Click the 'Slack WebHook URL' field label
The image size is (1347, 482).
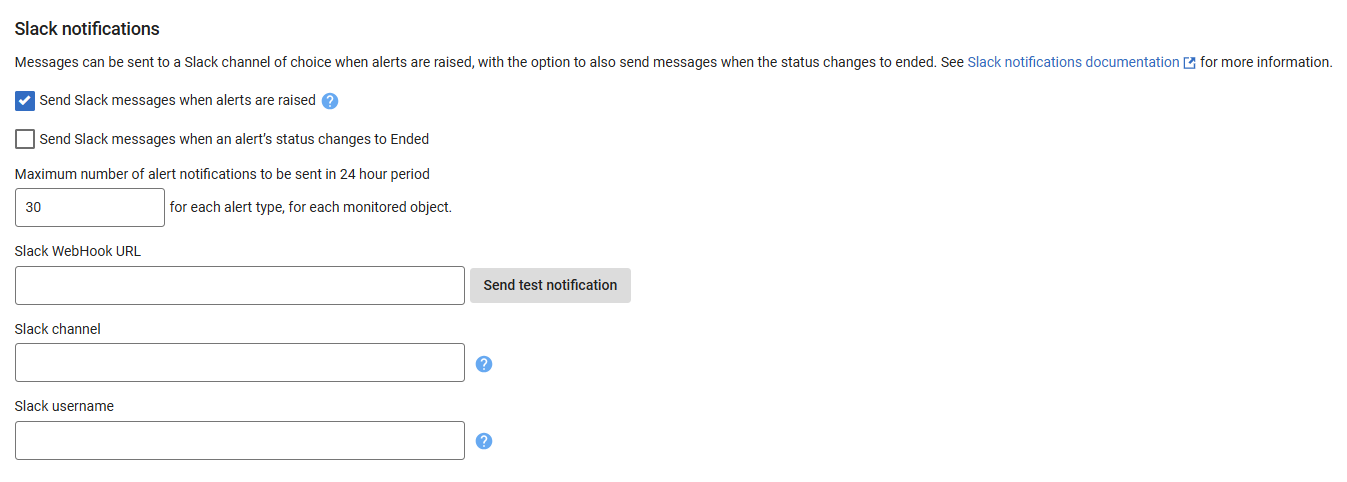78,251
